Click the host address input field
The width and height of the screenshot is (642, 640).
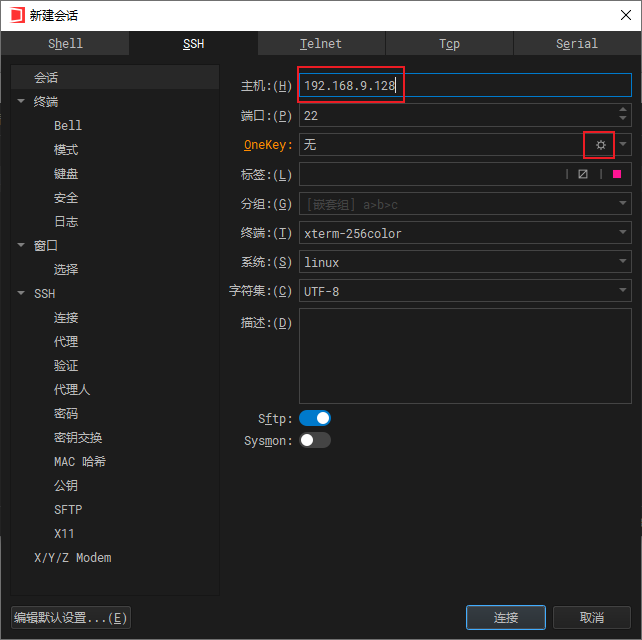[x=465, y=86]
